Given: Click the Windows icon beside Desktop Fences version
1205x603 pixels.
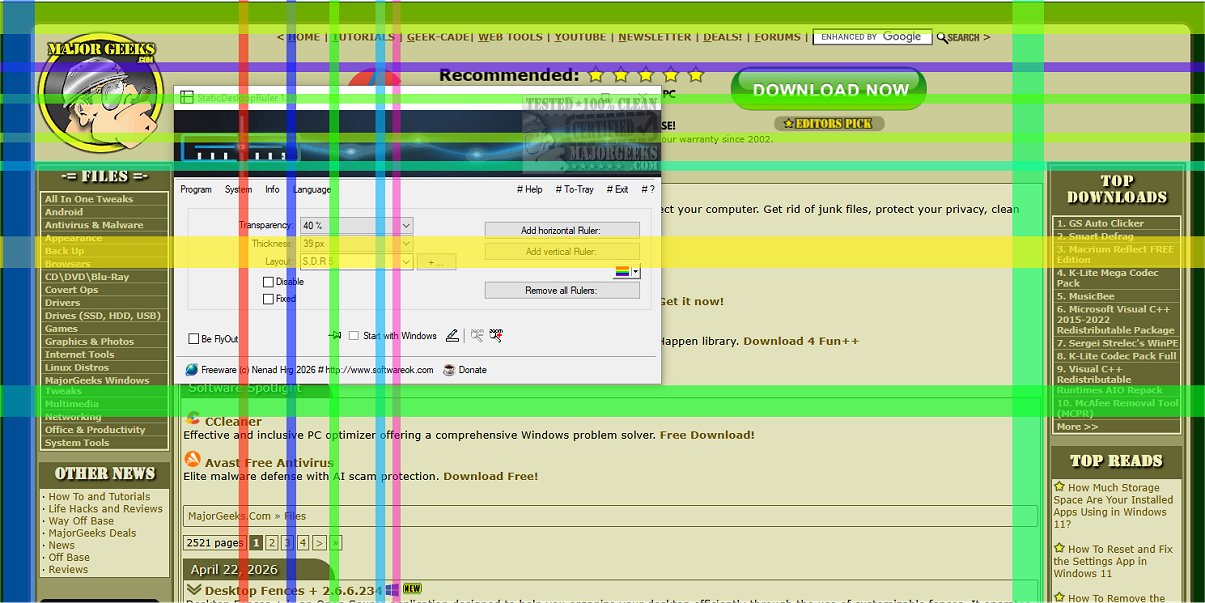Looking at the screenshot, I should (393, 590).
